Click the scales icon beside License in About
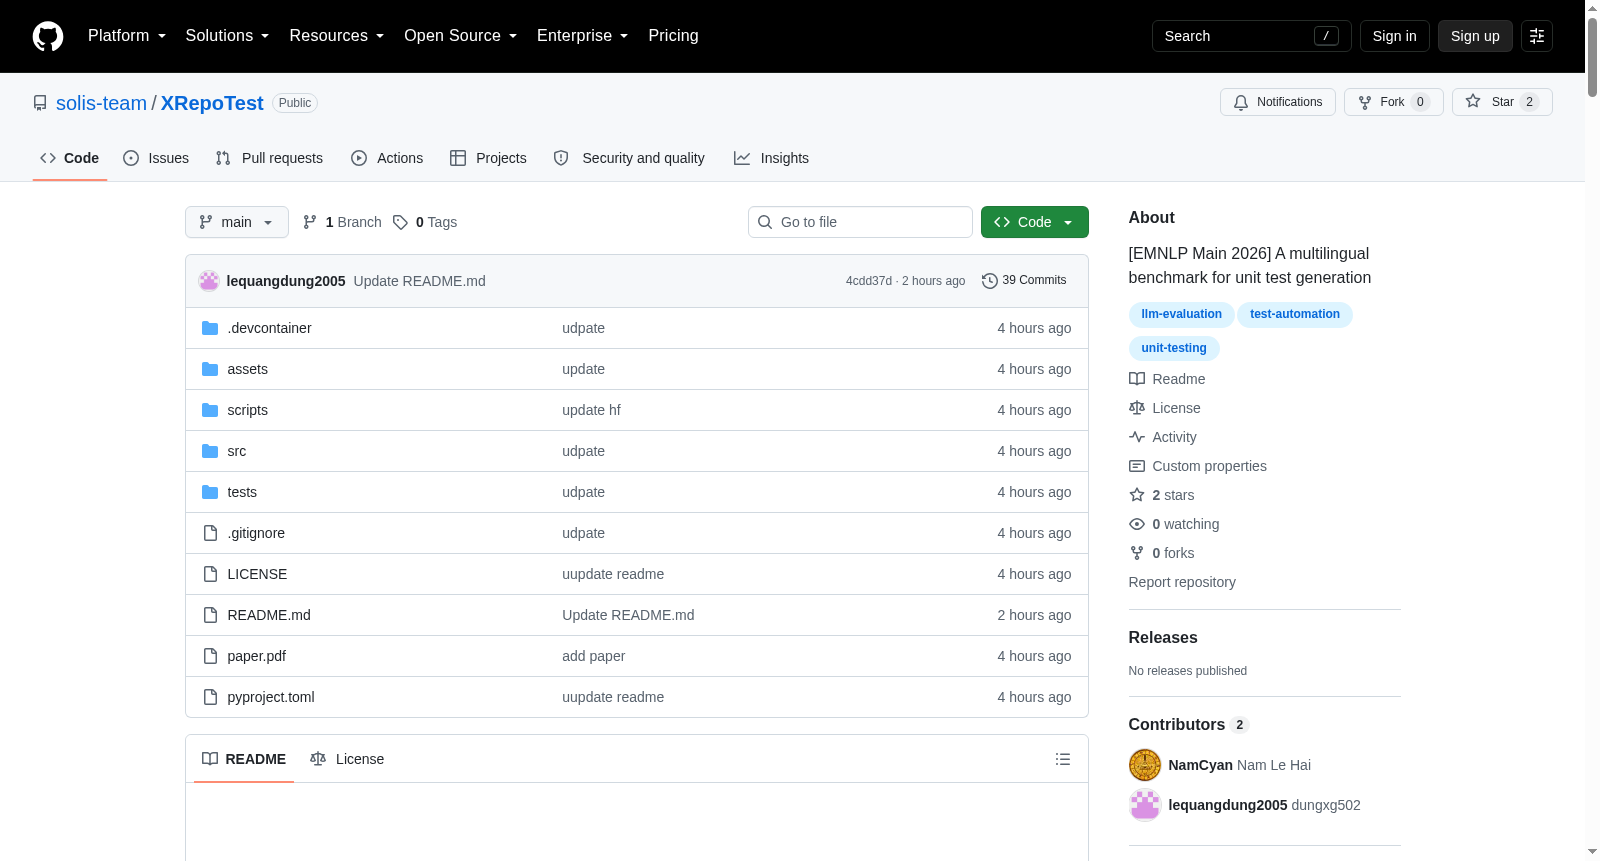The height and width of the screenshot is (861, 1600). click(1137, 408)
